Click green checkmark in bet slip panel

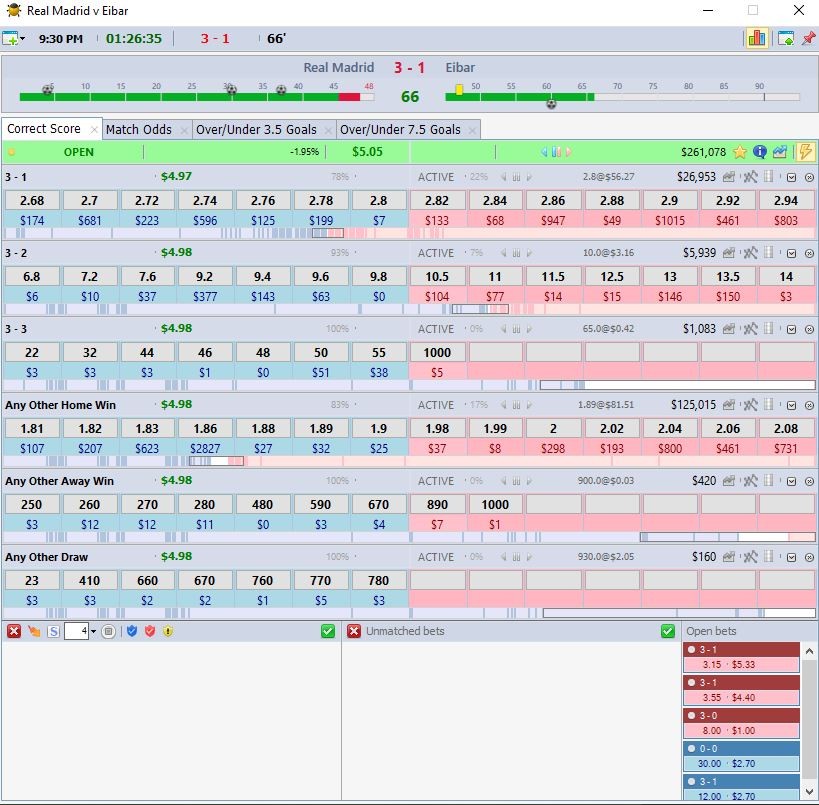point(327,632)
